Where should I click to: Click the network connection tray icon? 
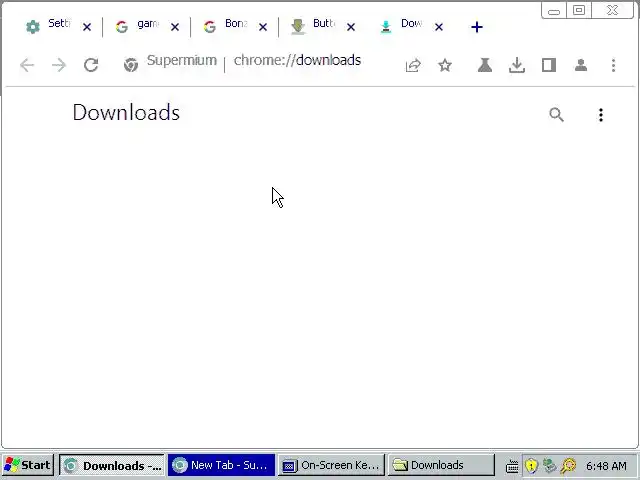550,465
